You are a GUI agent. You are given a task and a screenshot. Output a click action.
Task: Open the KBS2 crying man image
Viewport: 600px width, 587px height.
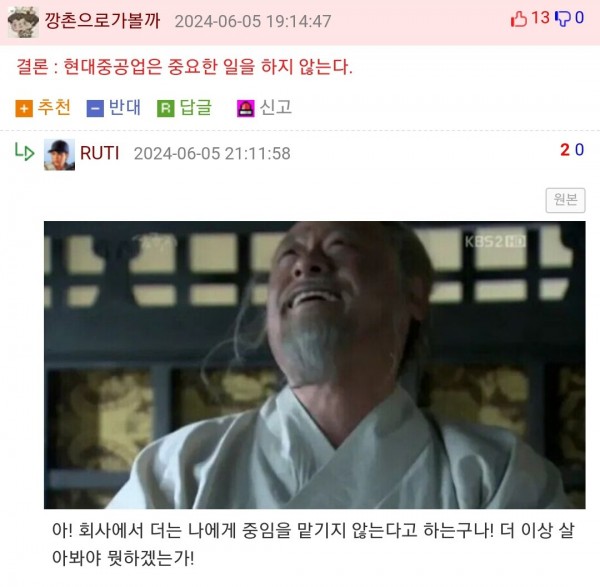point(315,365)
